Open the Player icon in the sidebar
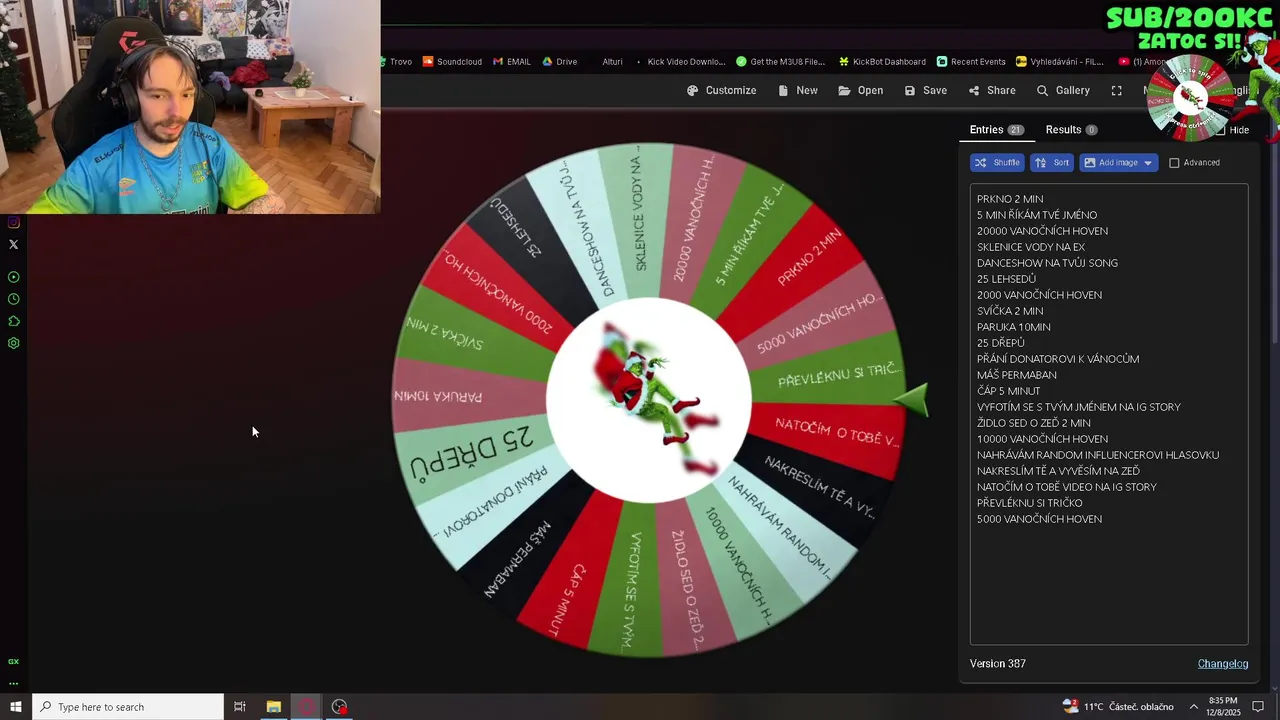The image size is (1280, 720). click(13, 277)
